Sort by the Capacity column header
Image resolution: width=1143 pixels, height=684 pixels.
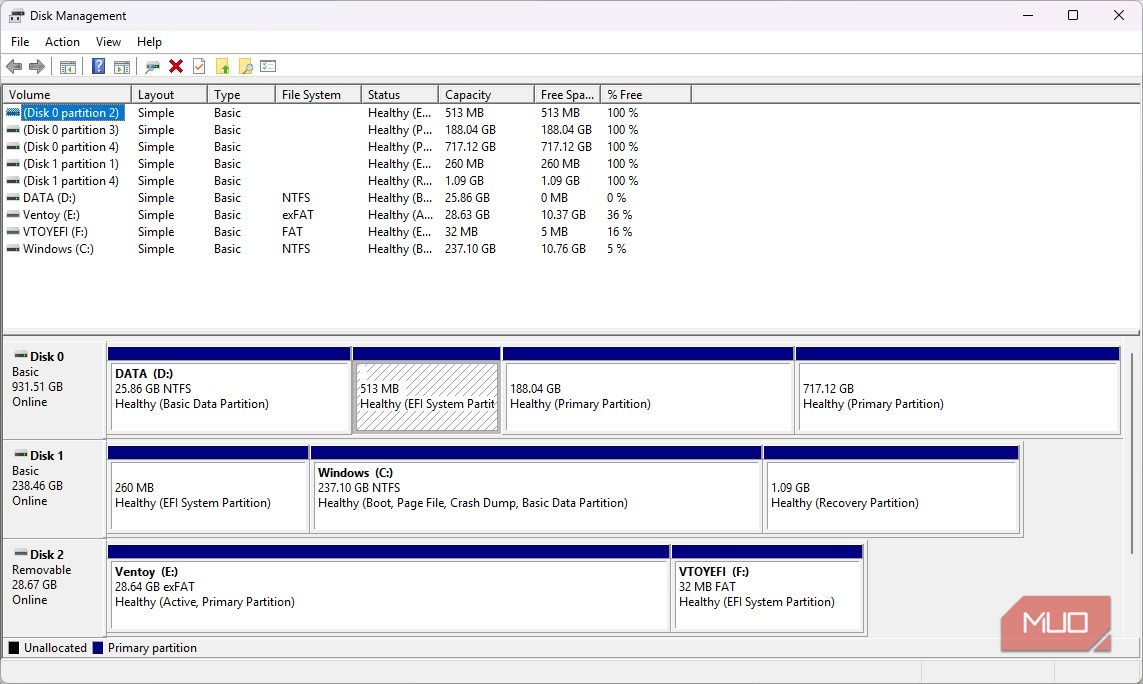coord(486,95)
